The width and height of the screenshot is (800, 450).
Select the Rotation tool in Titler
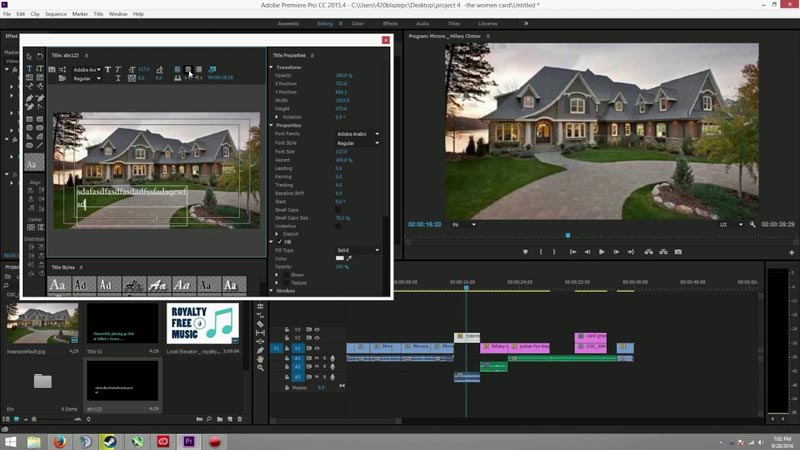(40, 57)
